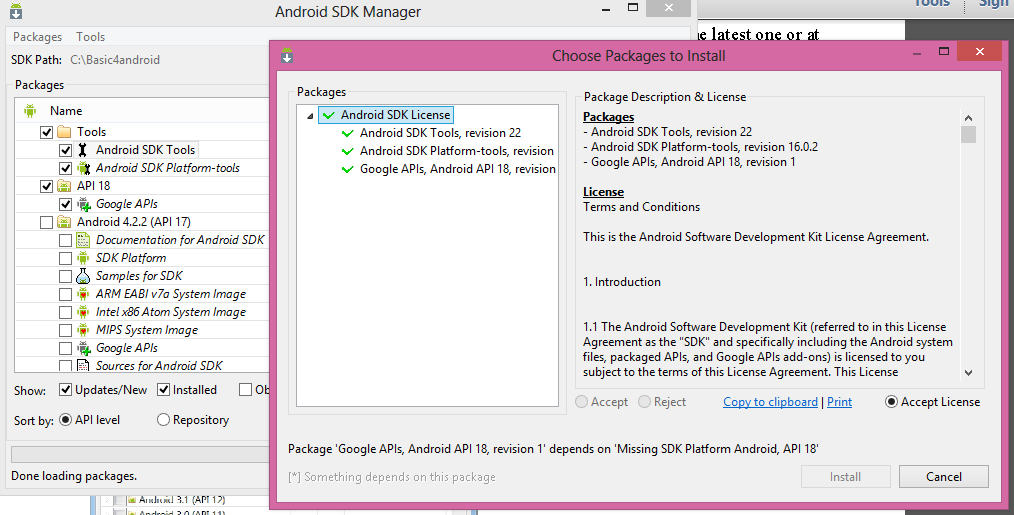Click the Android SDK Platform-tools icon
1014x515 pixels.
tap(83, 168)
